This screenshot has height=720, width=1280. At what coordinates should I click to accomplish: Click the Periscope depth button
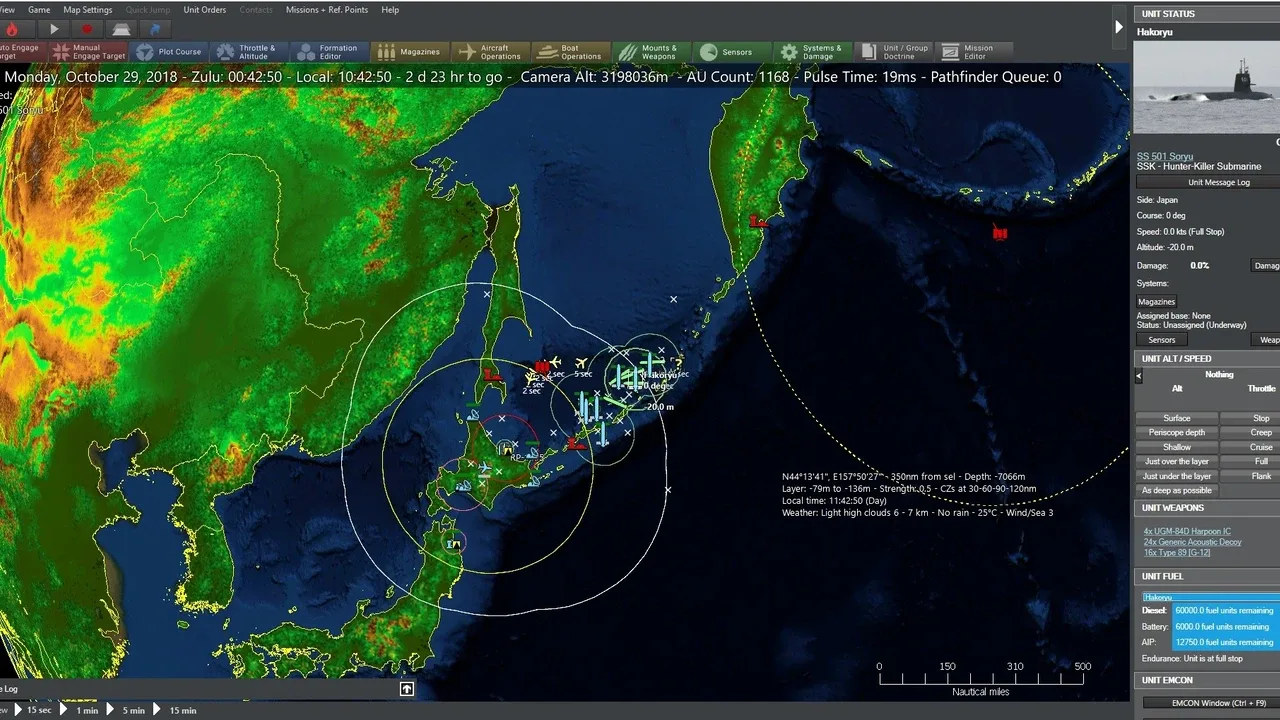[1177, 433]
